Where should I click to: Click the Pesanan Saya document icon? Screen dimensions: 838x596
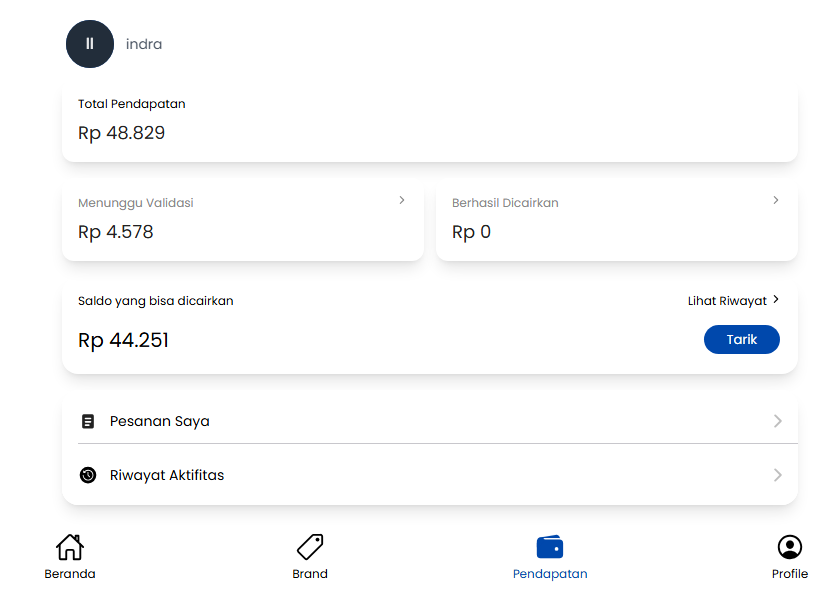[x=88, y=421]
